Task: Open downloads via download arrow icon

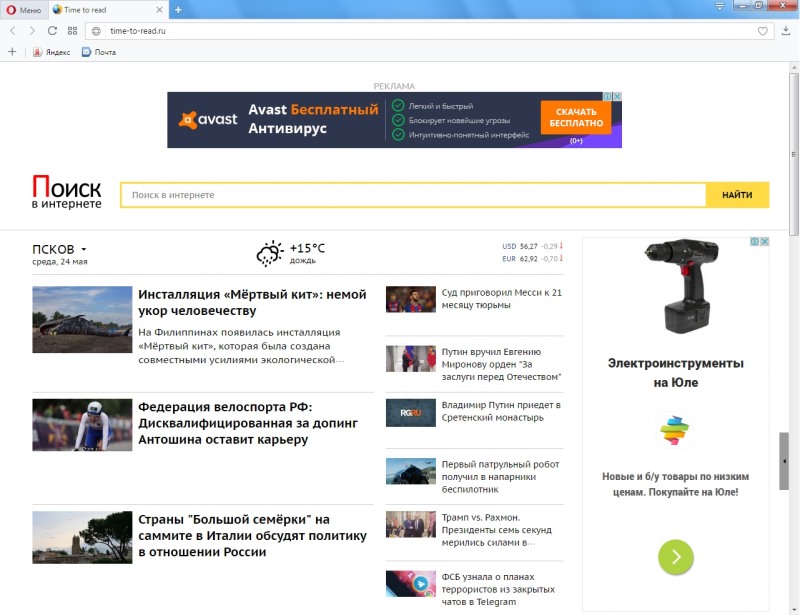Action: (x=786, y=31)
